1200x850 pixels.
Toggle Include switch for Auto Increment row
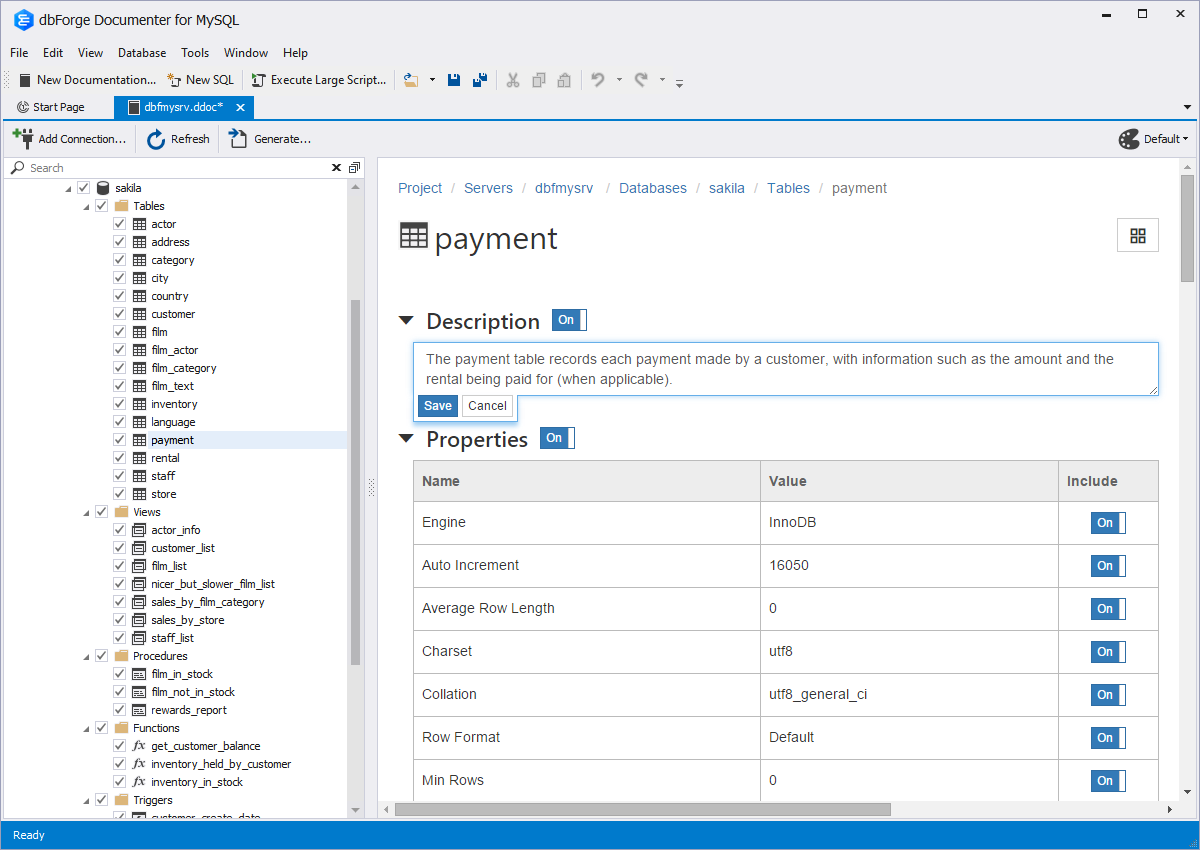(x=1108, y=566)
